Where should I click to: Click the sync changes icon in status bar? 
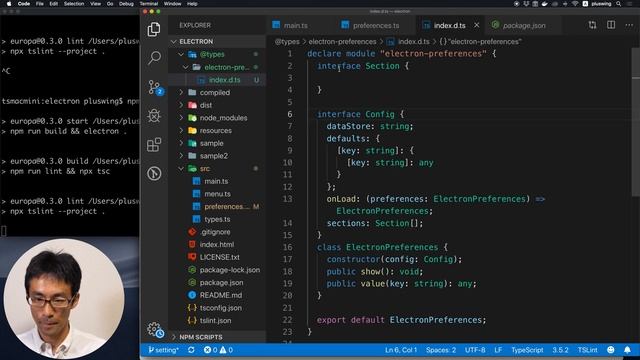191,350
